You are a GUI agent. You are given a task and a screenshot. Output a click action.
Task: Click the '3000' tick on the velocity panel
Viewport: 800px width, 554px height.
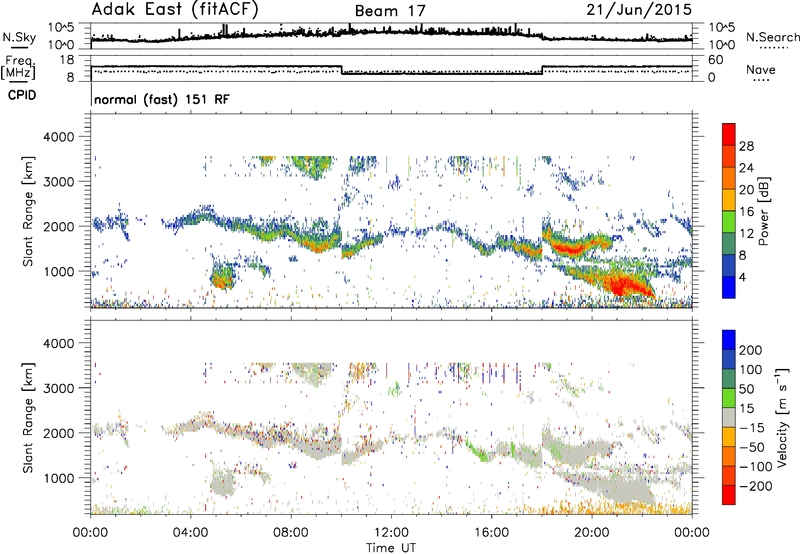click(x=58, y=388)
